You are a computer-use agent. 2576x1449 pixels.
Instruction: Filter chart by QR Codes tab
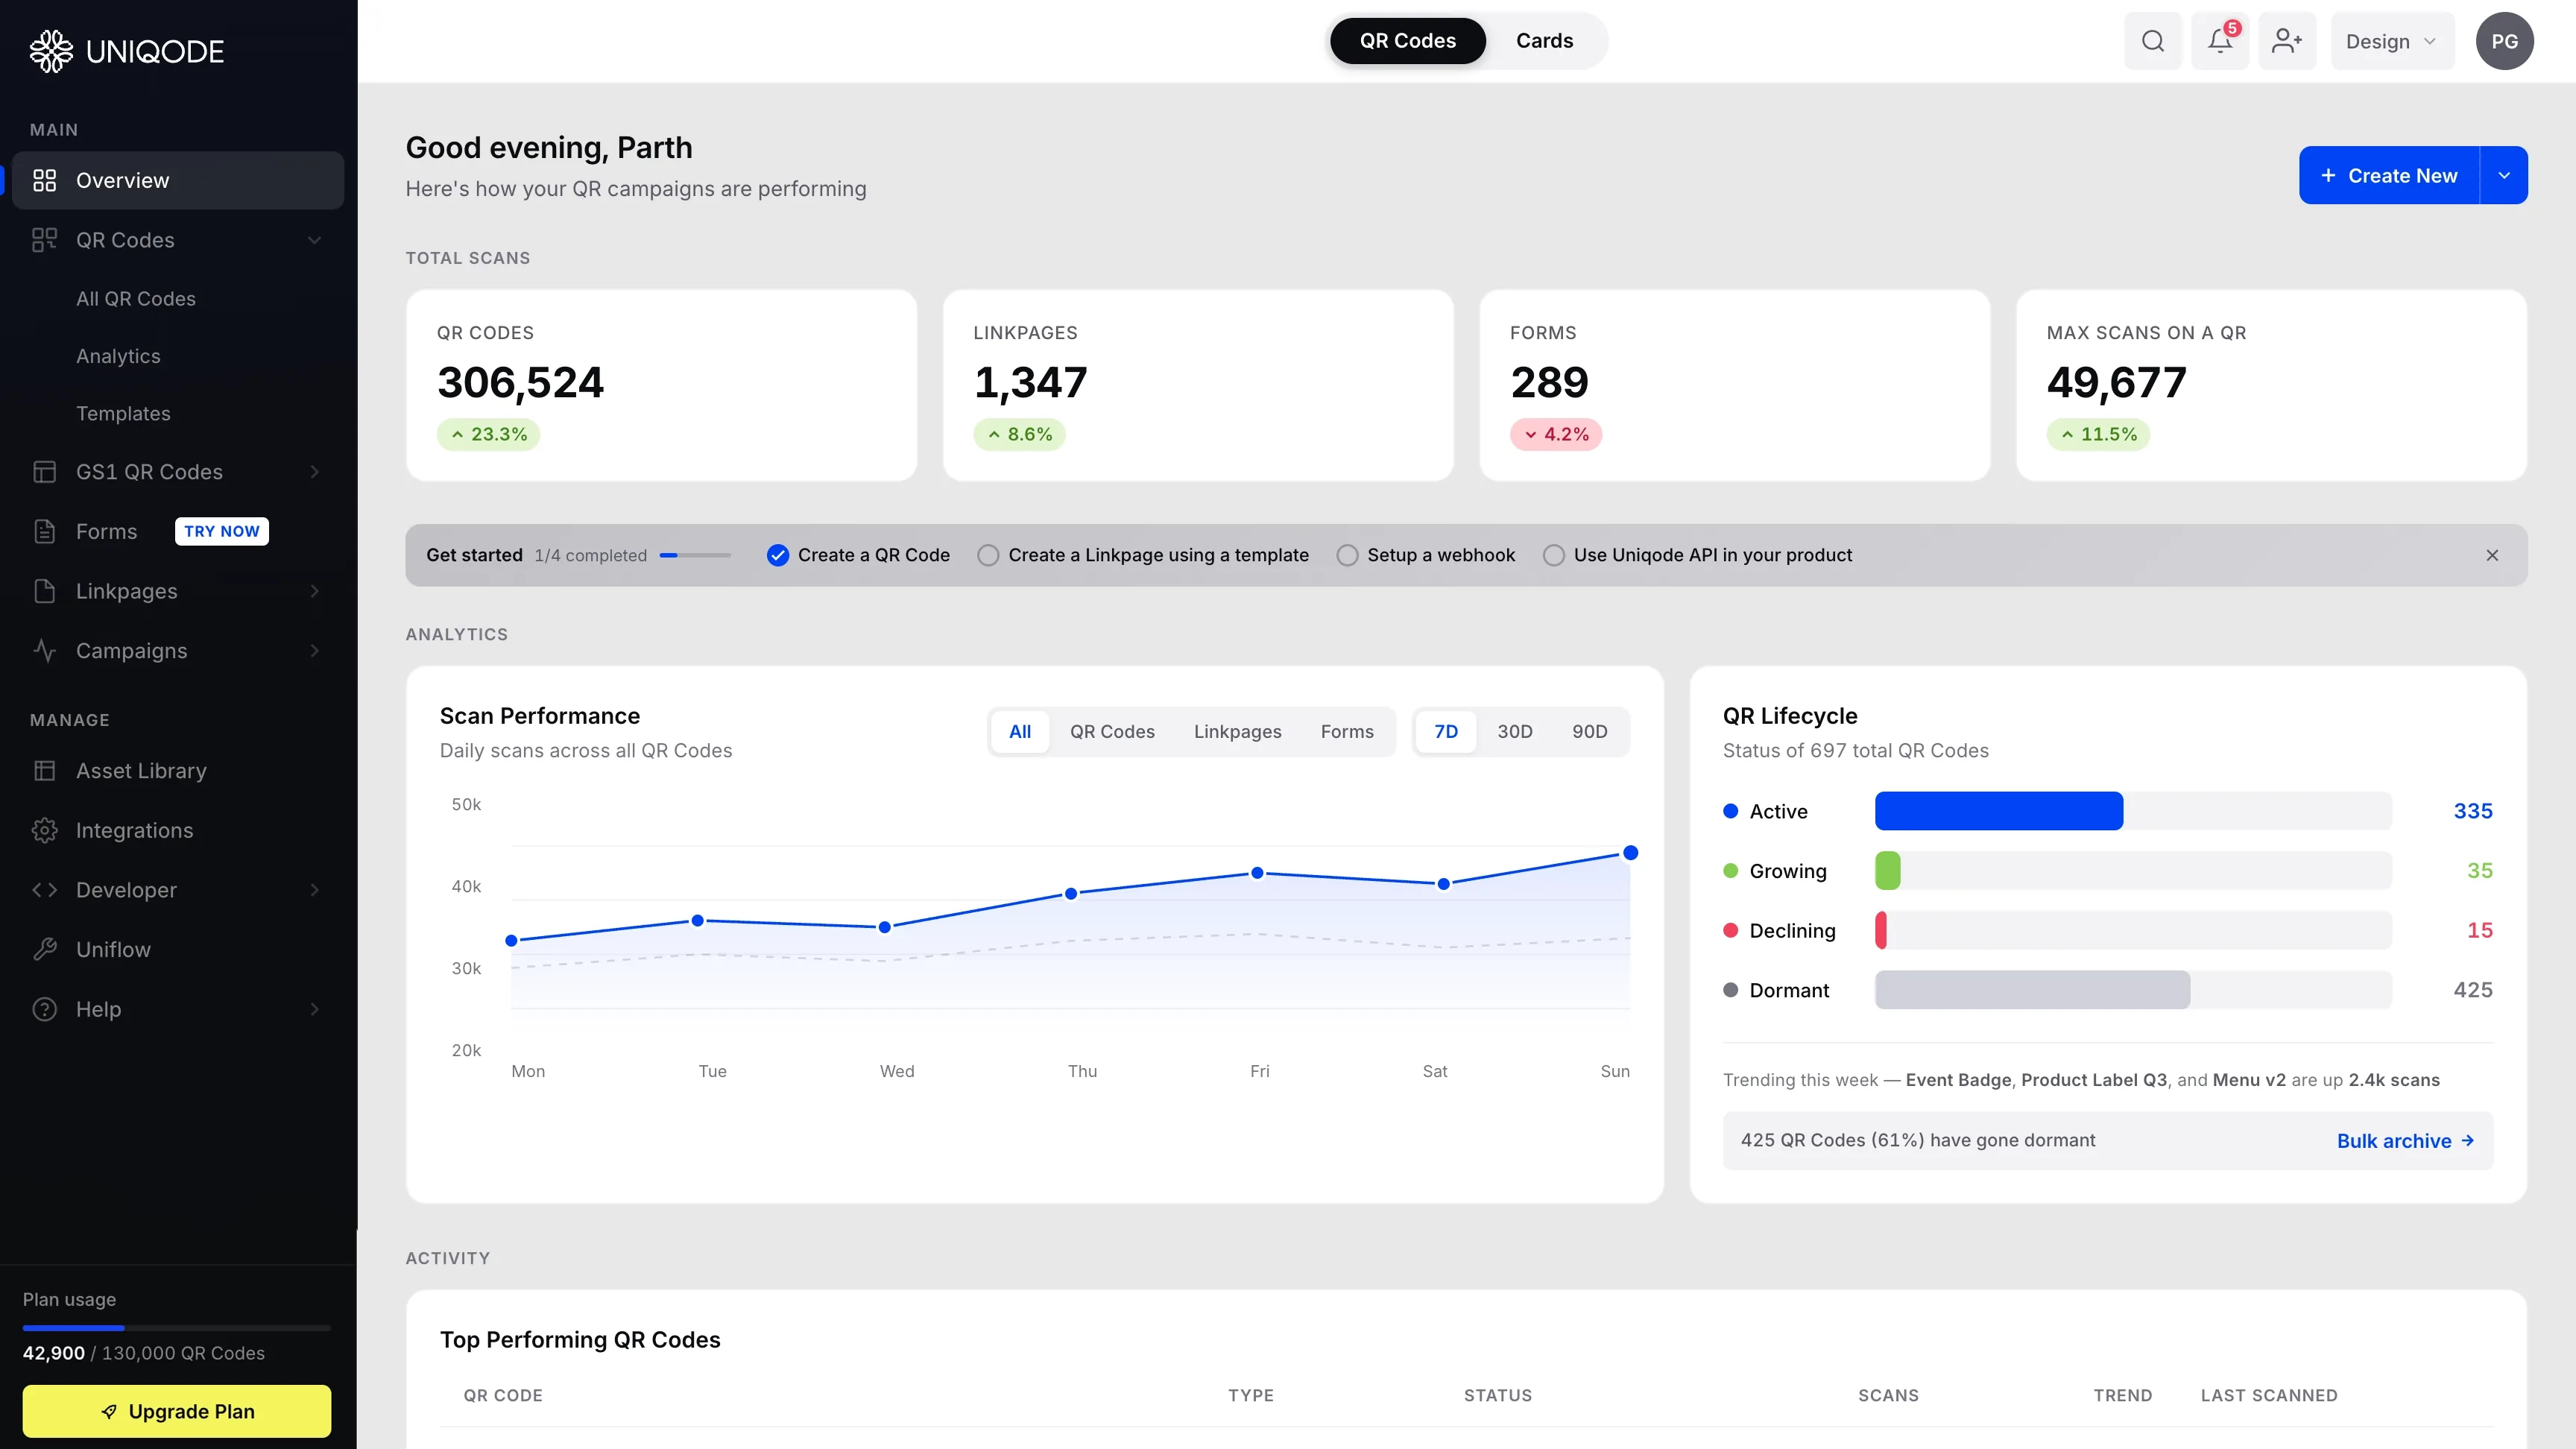click(x=1112, y=732)
